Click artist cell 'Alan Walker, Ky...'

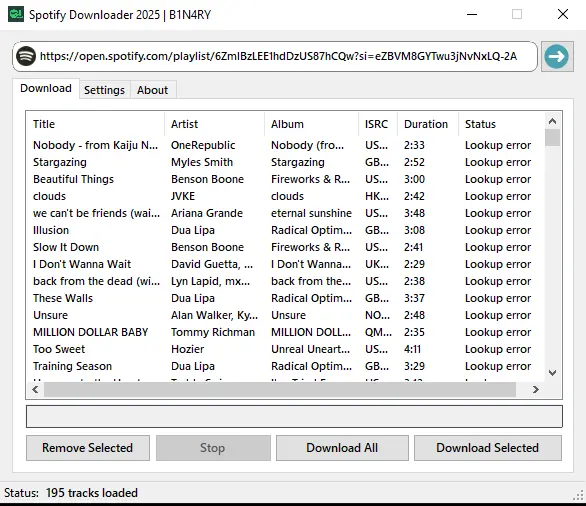(x=214, y=315)
